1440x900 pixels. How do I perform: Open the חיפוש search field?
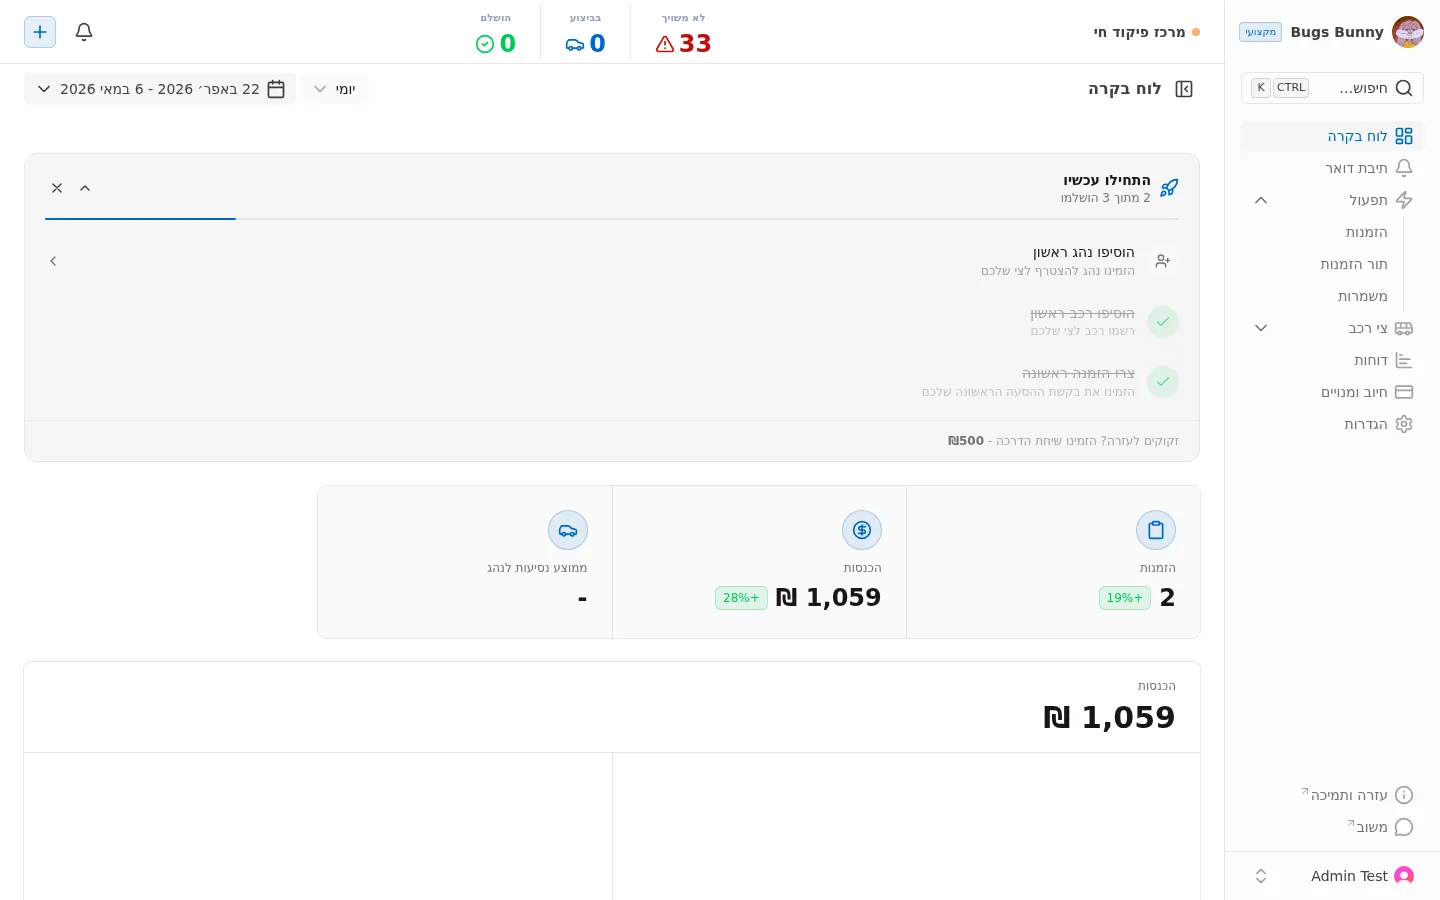coord(1332,88)
